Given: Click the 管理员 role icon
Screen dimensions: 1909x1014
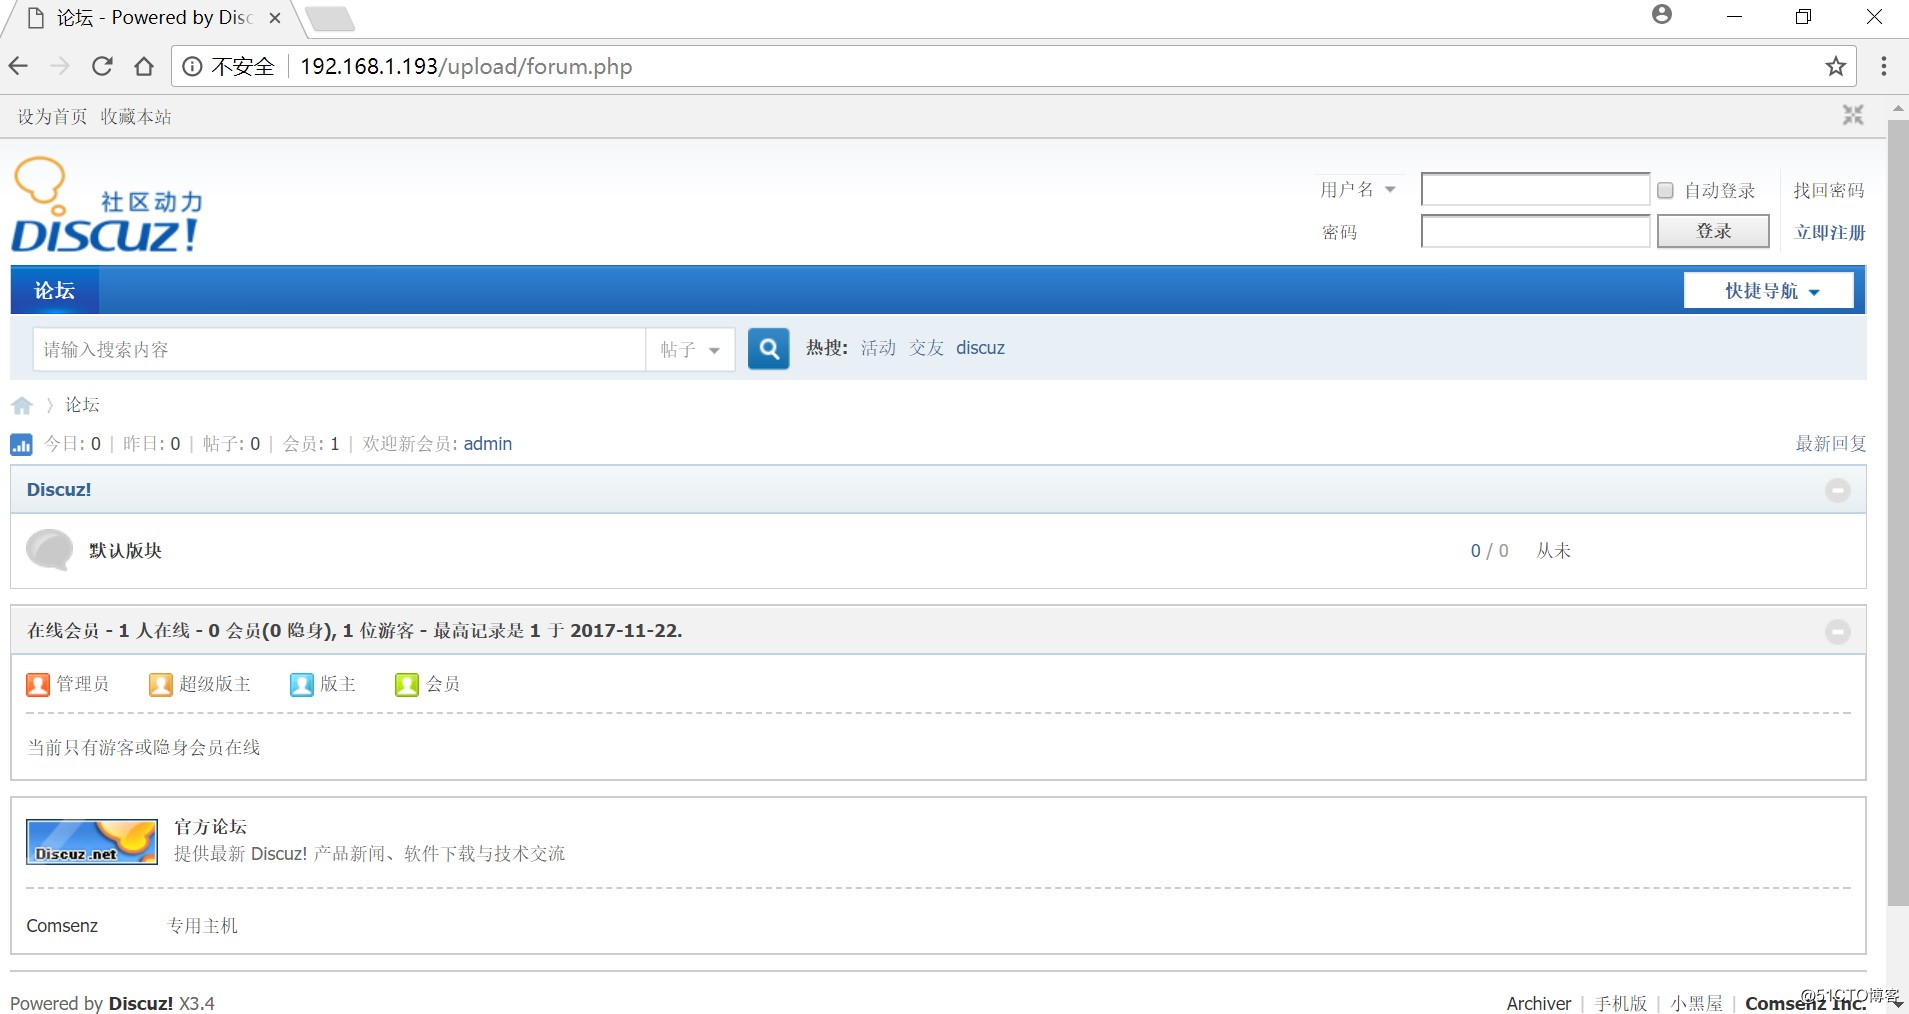Looking at the screenshot, I should click(38, 685).
